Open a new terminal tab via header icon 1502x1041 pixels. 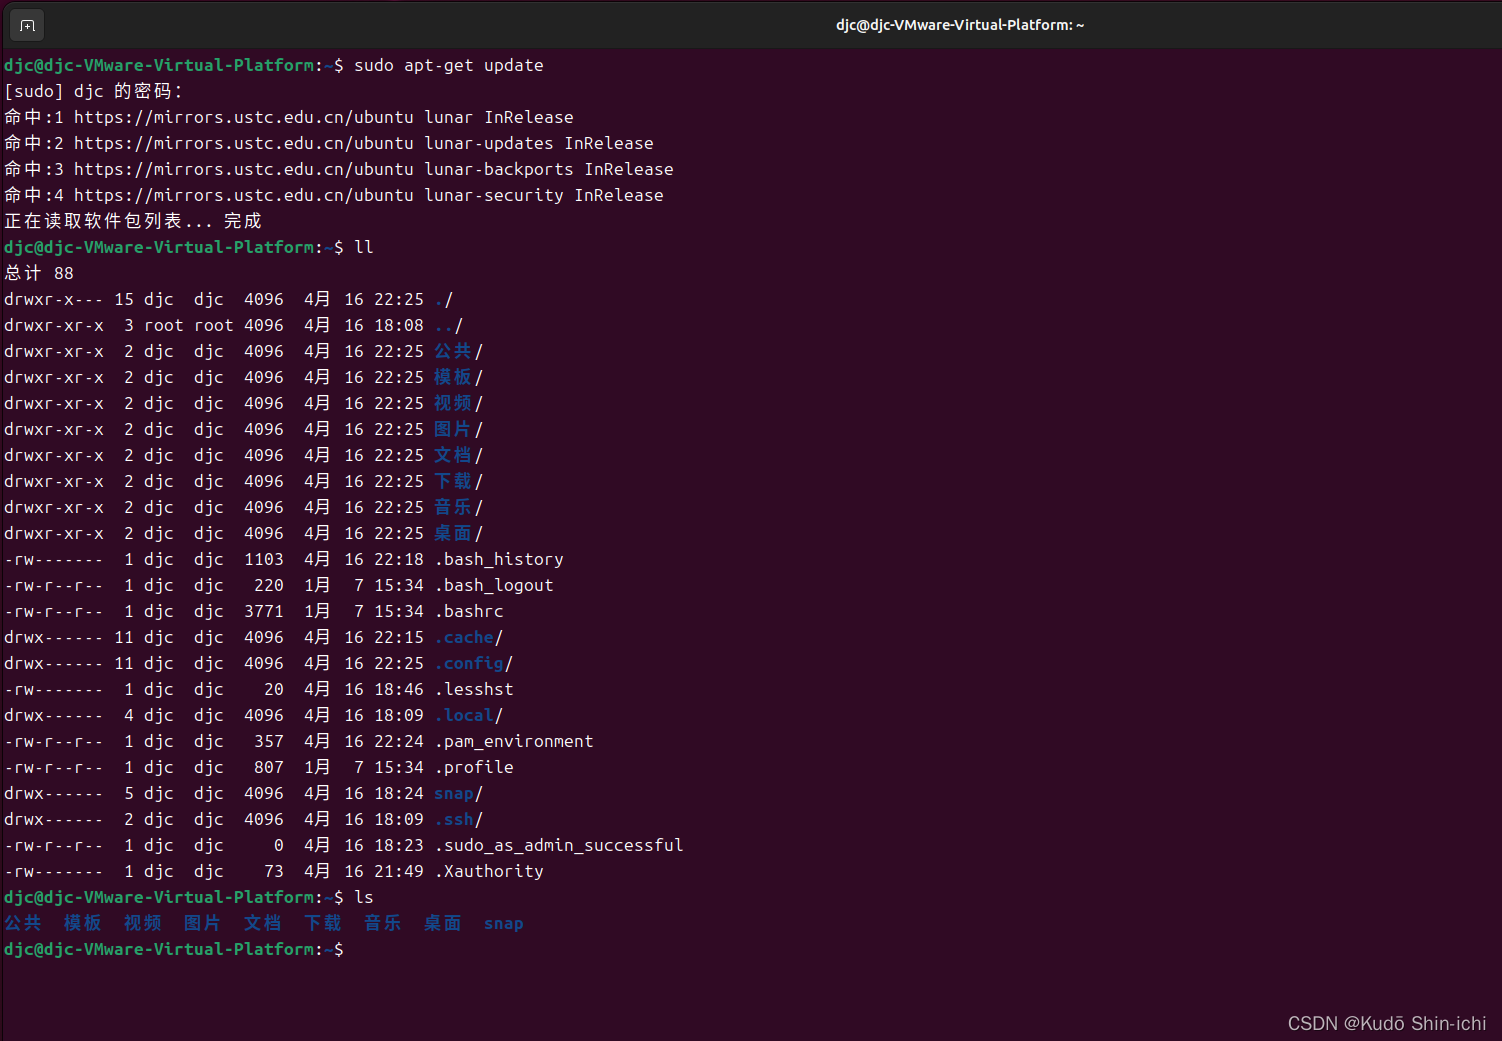tap(27, 25)
